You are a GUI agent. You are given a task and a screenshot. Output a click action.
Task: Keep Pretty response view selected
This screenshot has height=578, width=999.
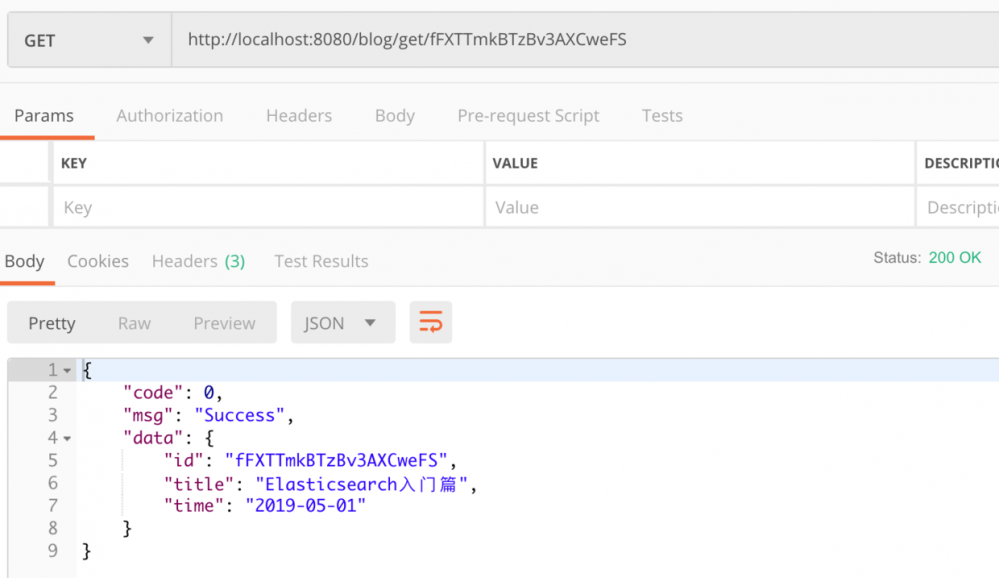[x=52, y=322]
